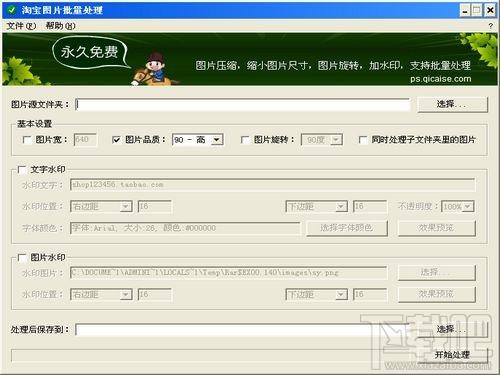500x375 pixels.
Task: Open the 文件(F) menu
Action: click(x=21, y=26)
